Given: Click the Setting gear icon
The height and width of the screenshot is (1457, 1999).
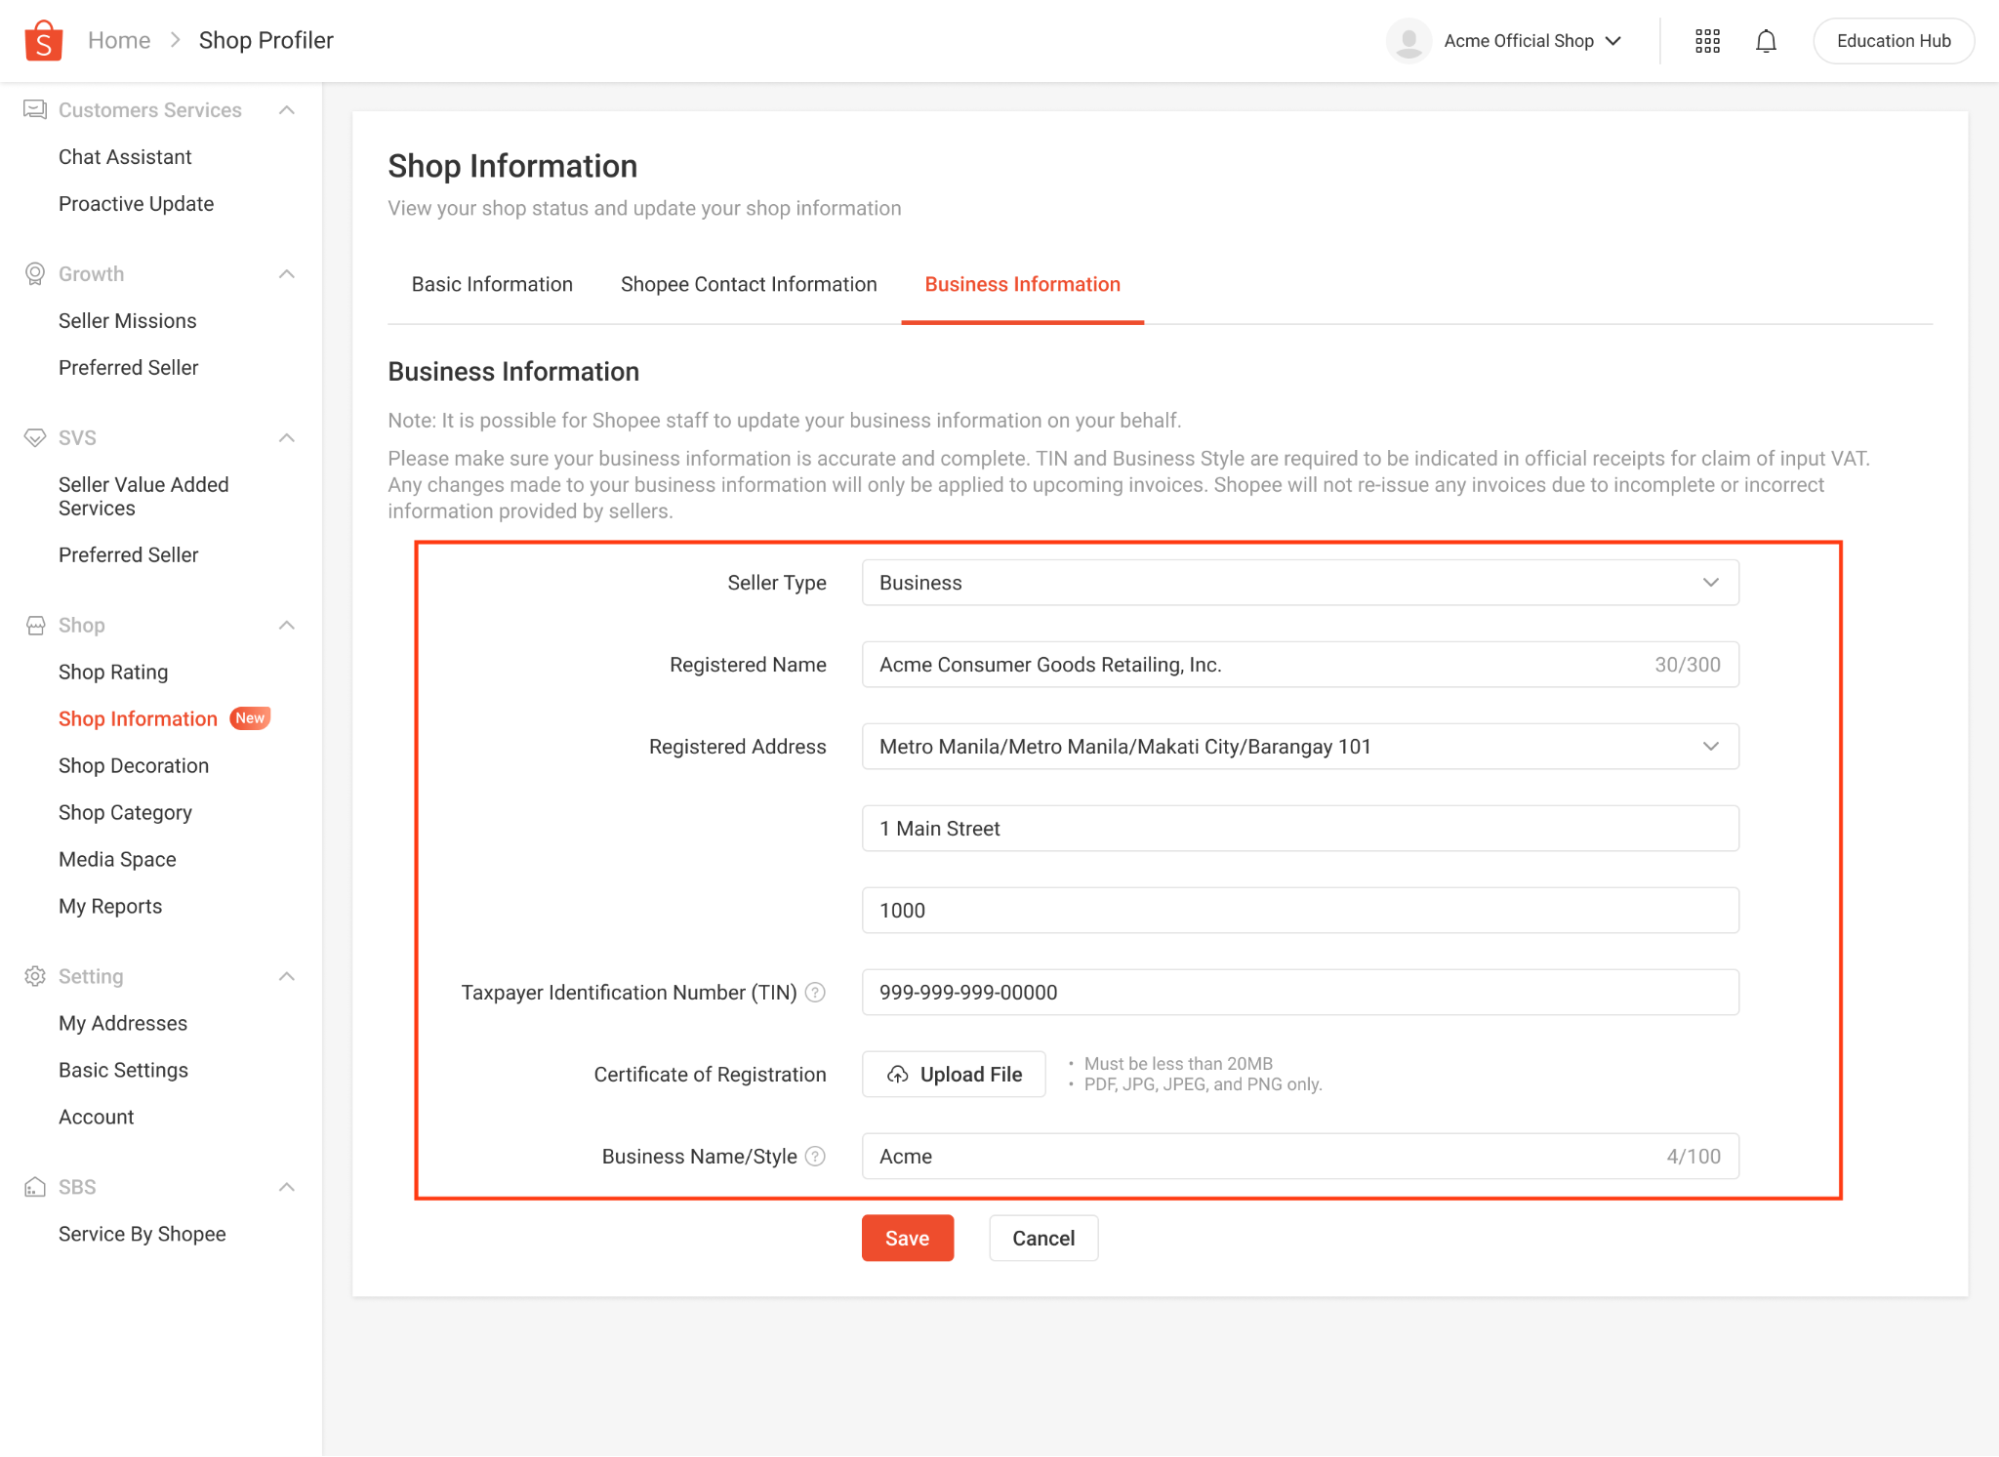Looking at the screenshot, I should [35, 976].
